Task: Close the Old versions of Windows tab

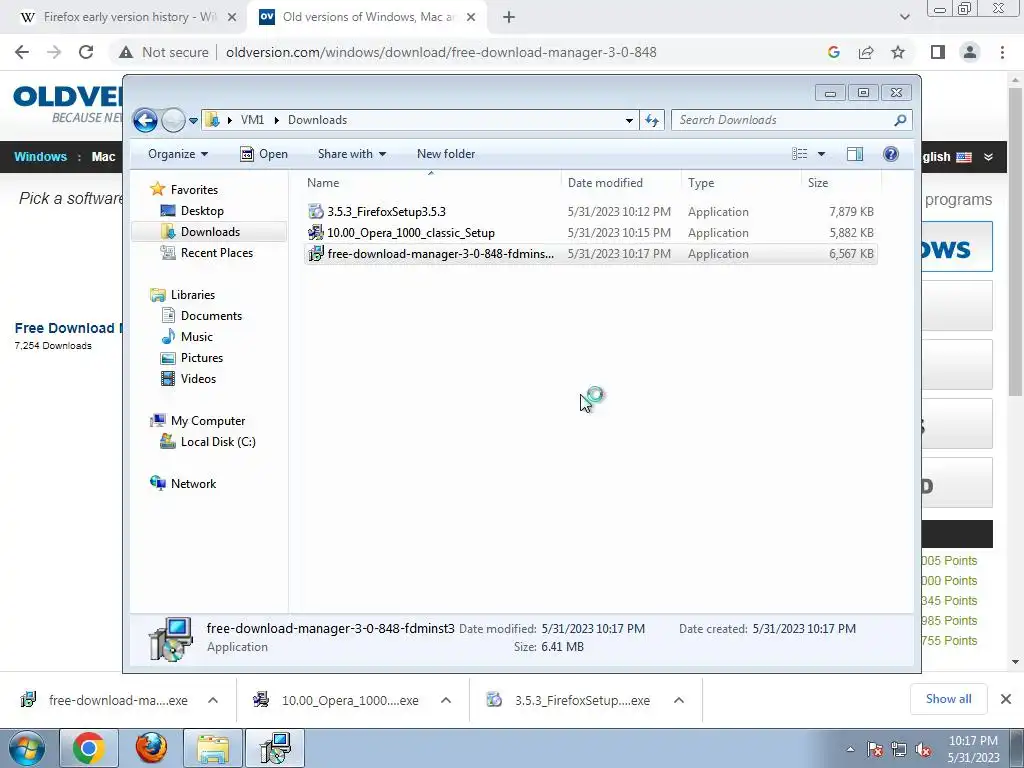Action: 471,18
